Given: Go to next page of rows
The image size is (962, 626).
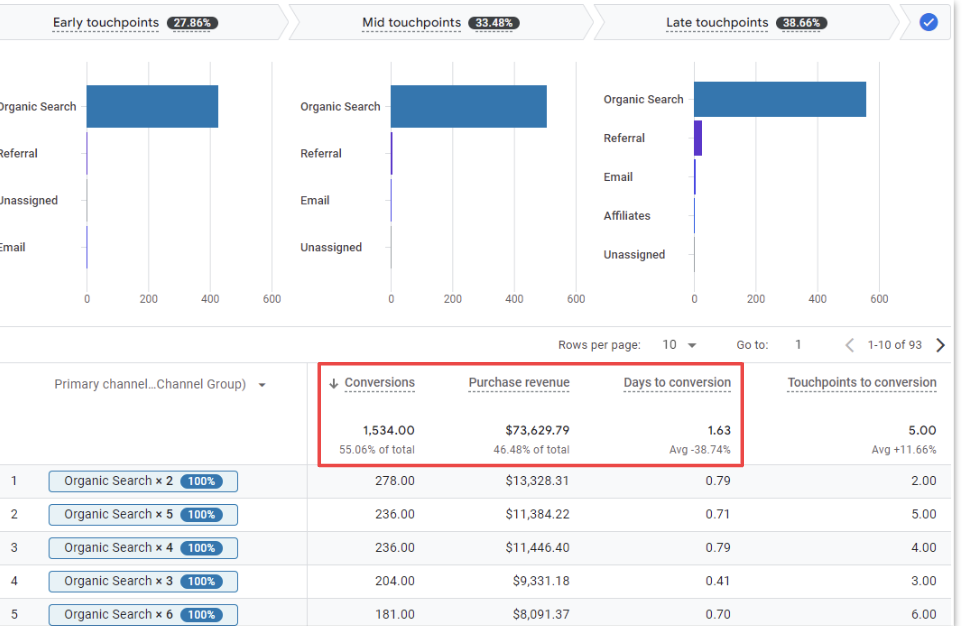Looking at the screenshot, I should [x=940, y=345].
